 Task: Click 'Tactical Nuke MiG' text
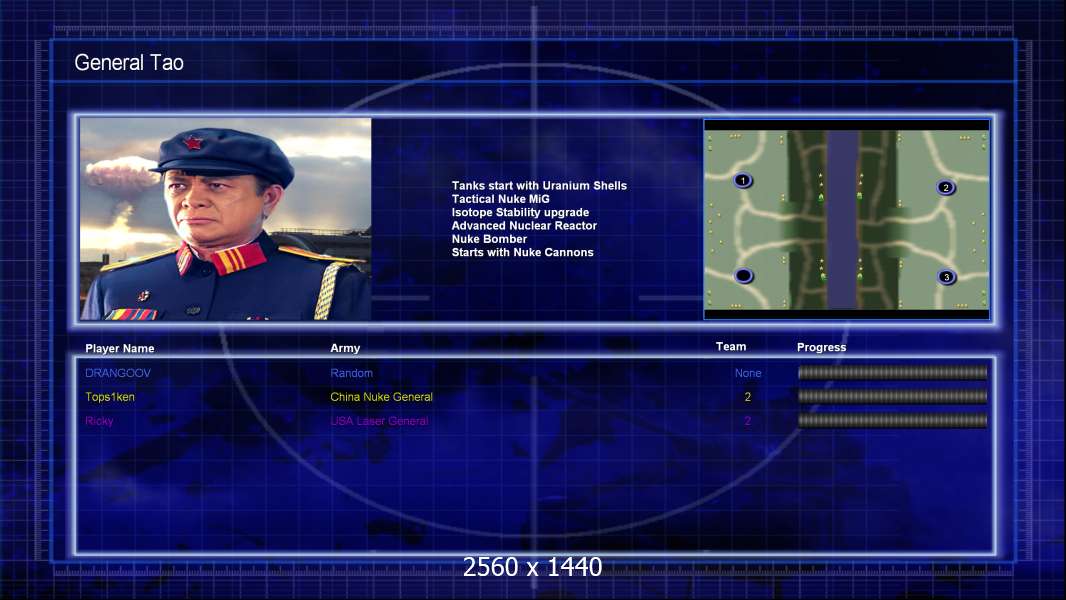(500, 199)
